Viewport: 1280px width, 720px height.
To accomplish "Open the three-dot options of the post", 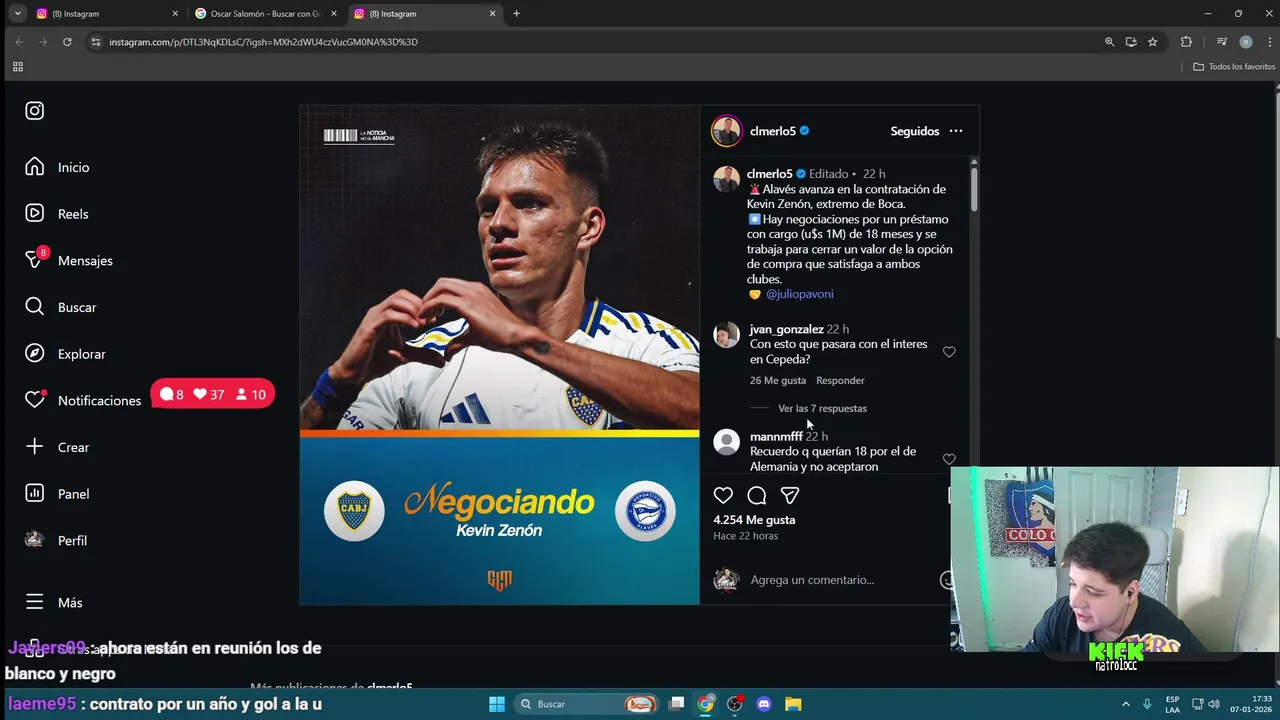I will tap(956, 131).
